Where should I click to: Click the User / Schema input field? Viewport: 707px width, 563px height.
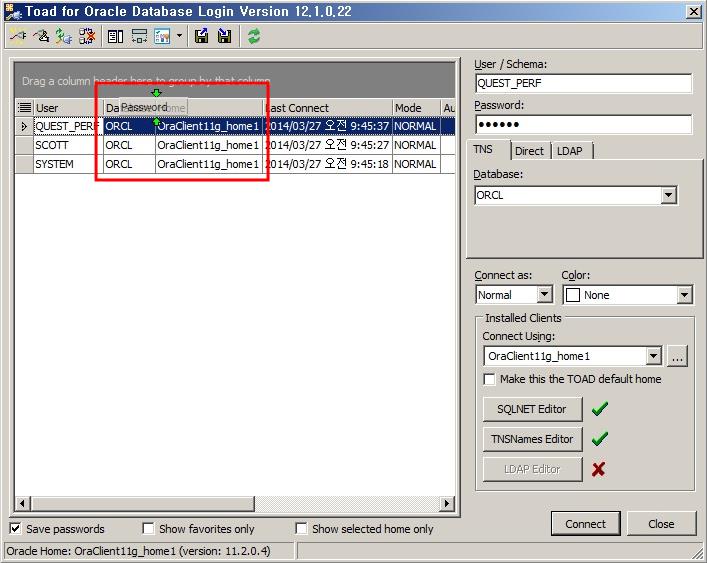pos(583,84)
